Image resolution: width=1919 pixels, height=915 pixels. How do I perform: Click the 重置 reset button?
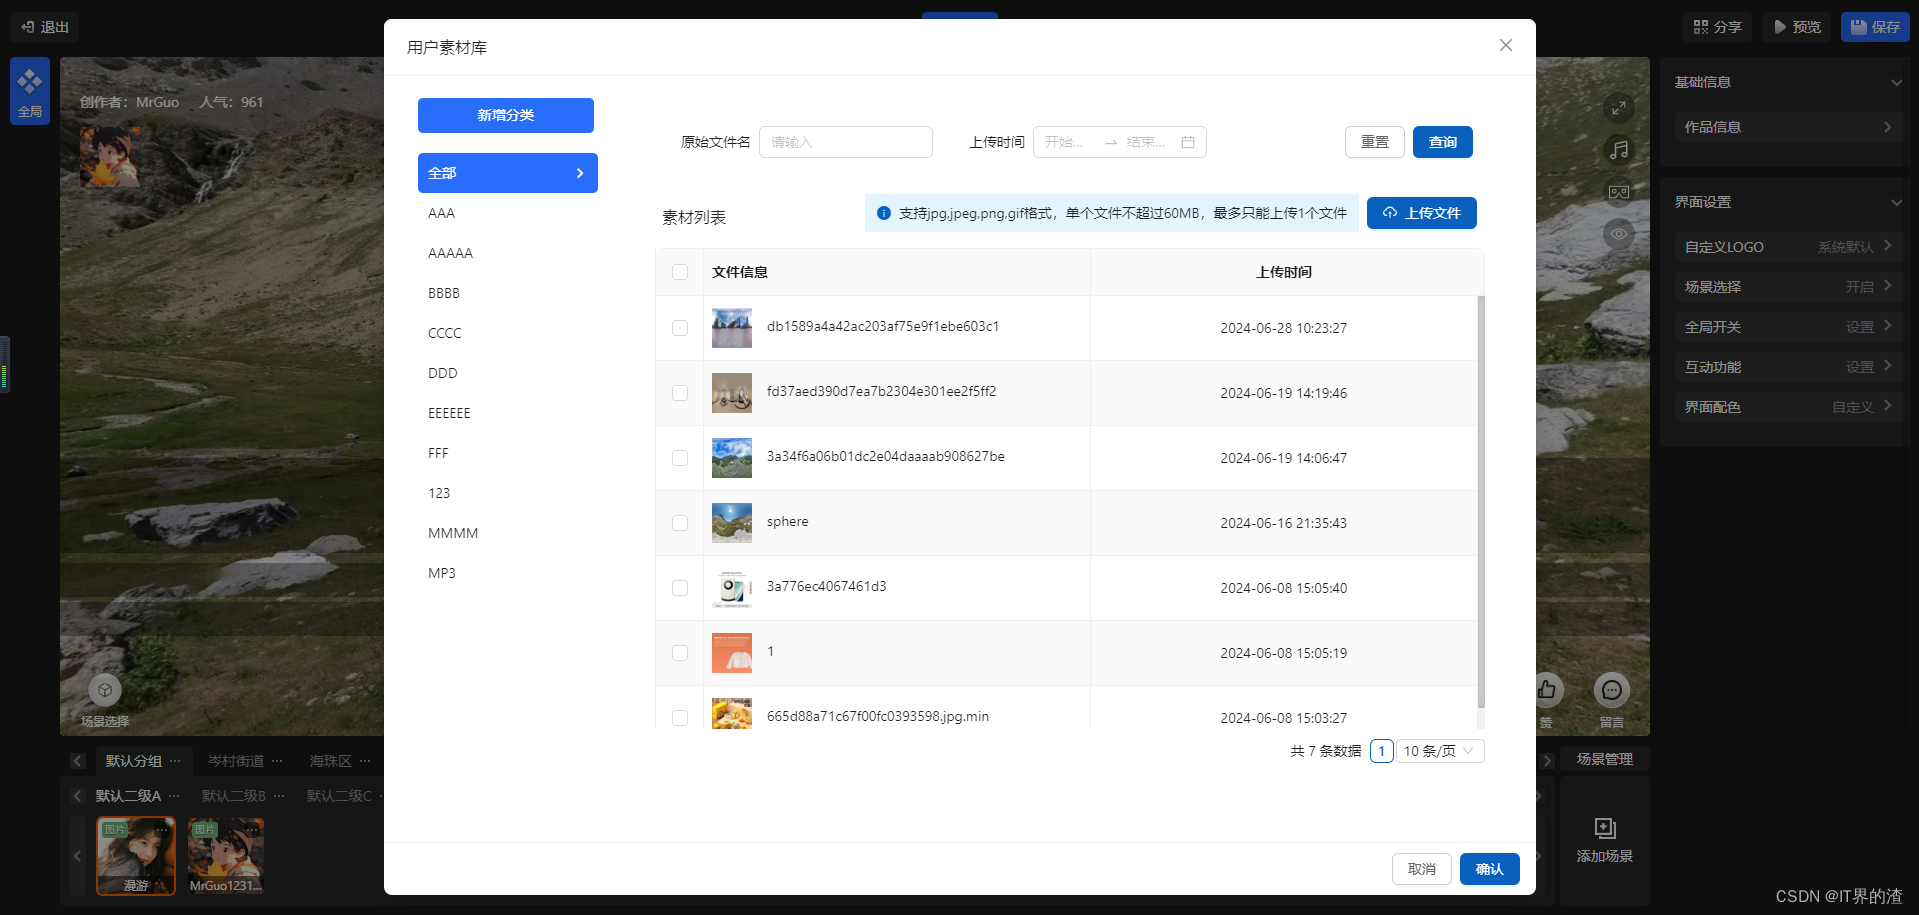coord(1375,142)
